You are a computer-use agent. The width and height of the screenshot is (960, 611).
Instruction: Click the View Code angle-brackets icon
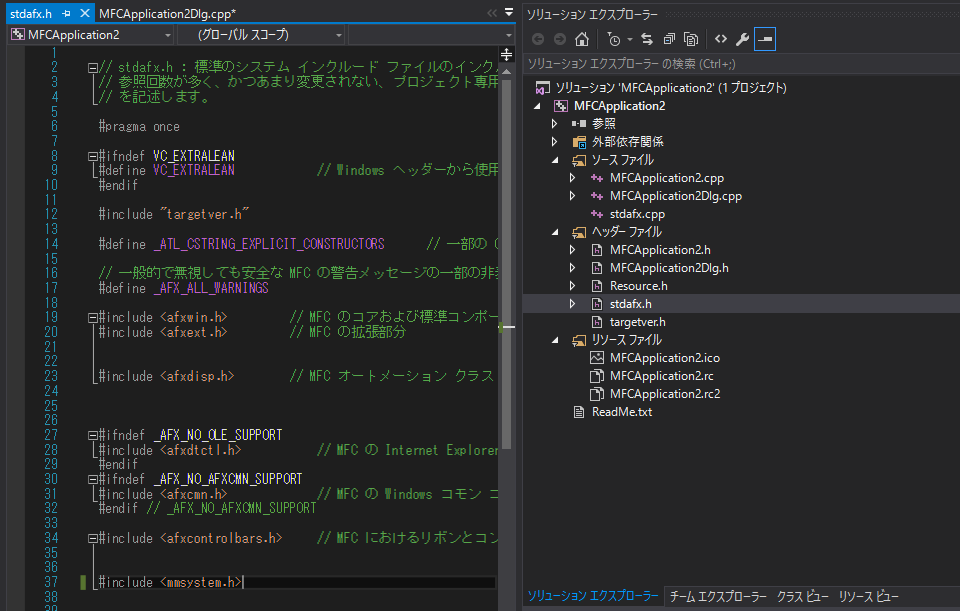[721, 39]
